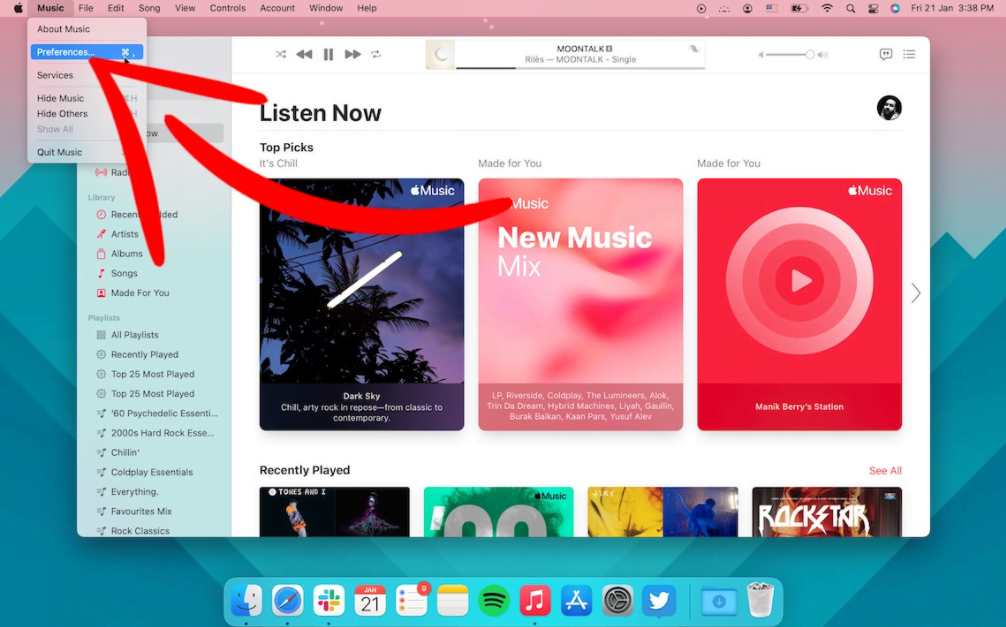Toggle repeat mode
This screenshot has width=1006, height=627.
pyautogui.click(x=376, y=55)
